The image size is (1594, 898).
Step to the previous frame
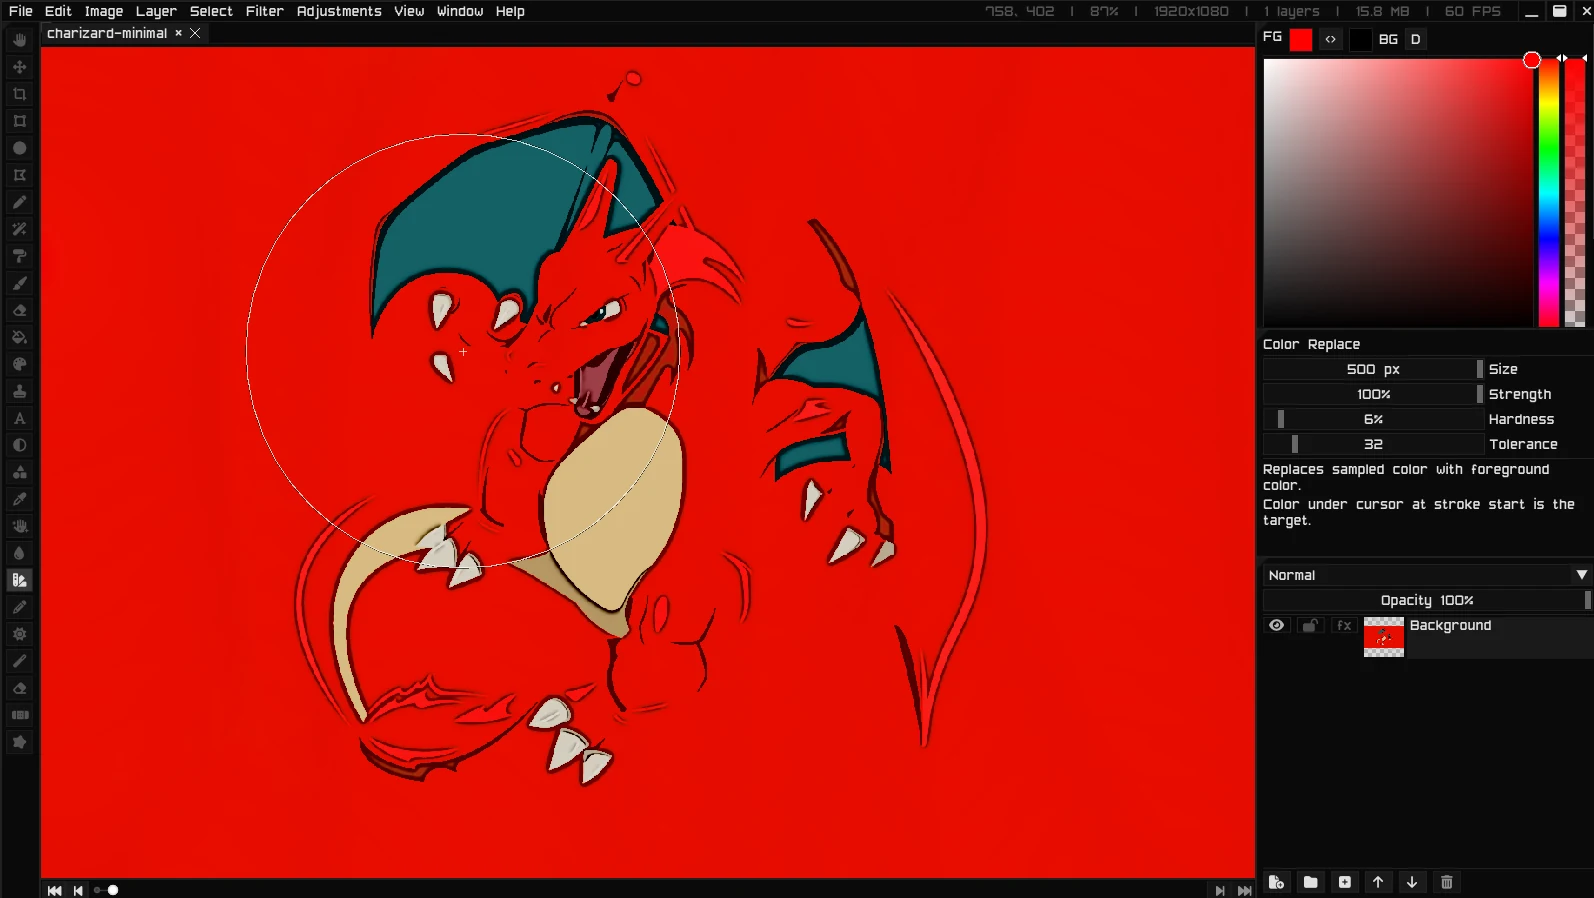78,890
